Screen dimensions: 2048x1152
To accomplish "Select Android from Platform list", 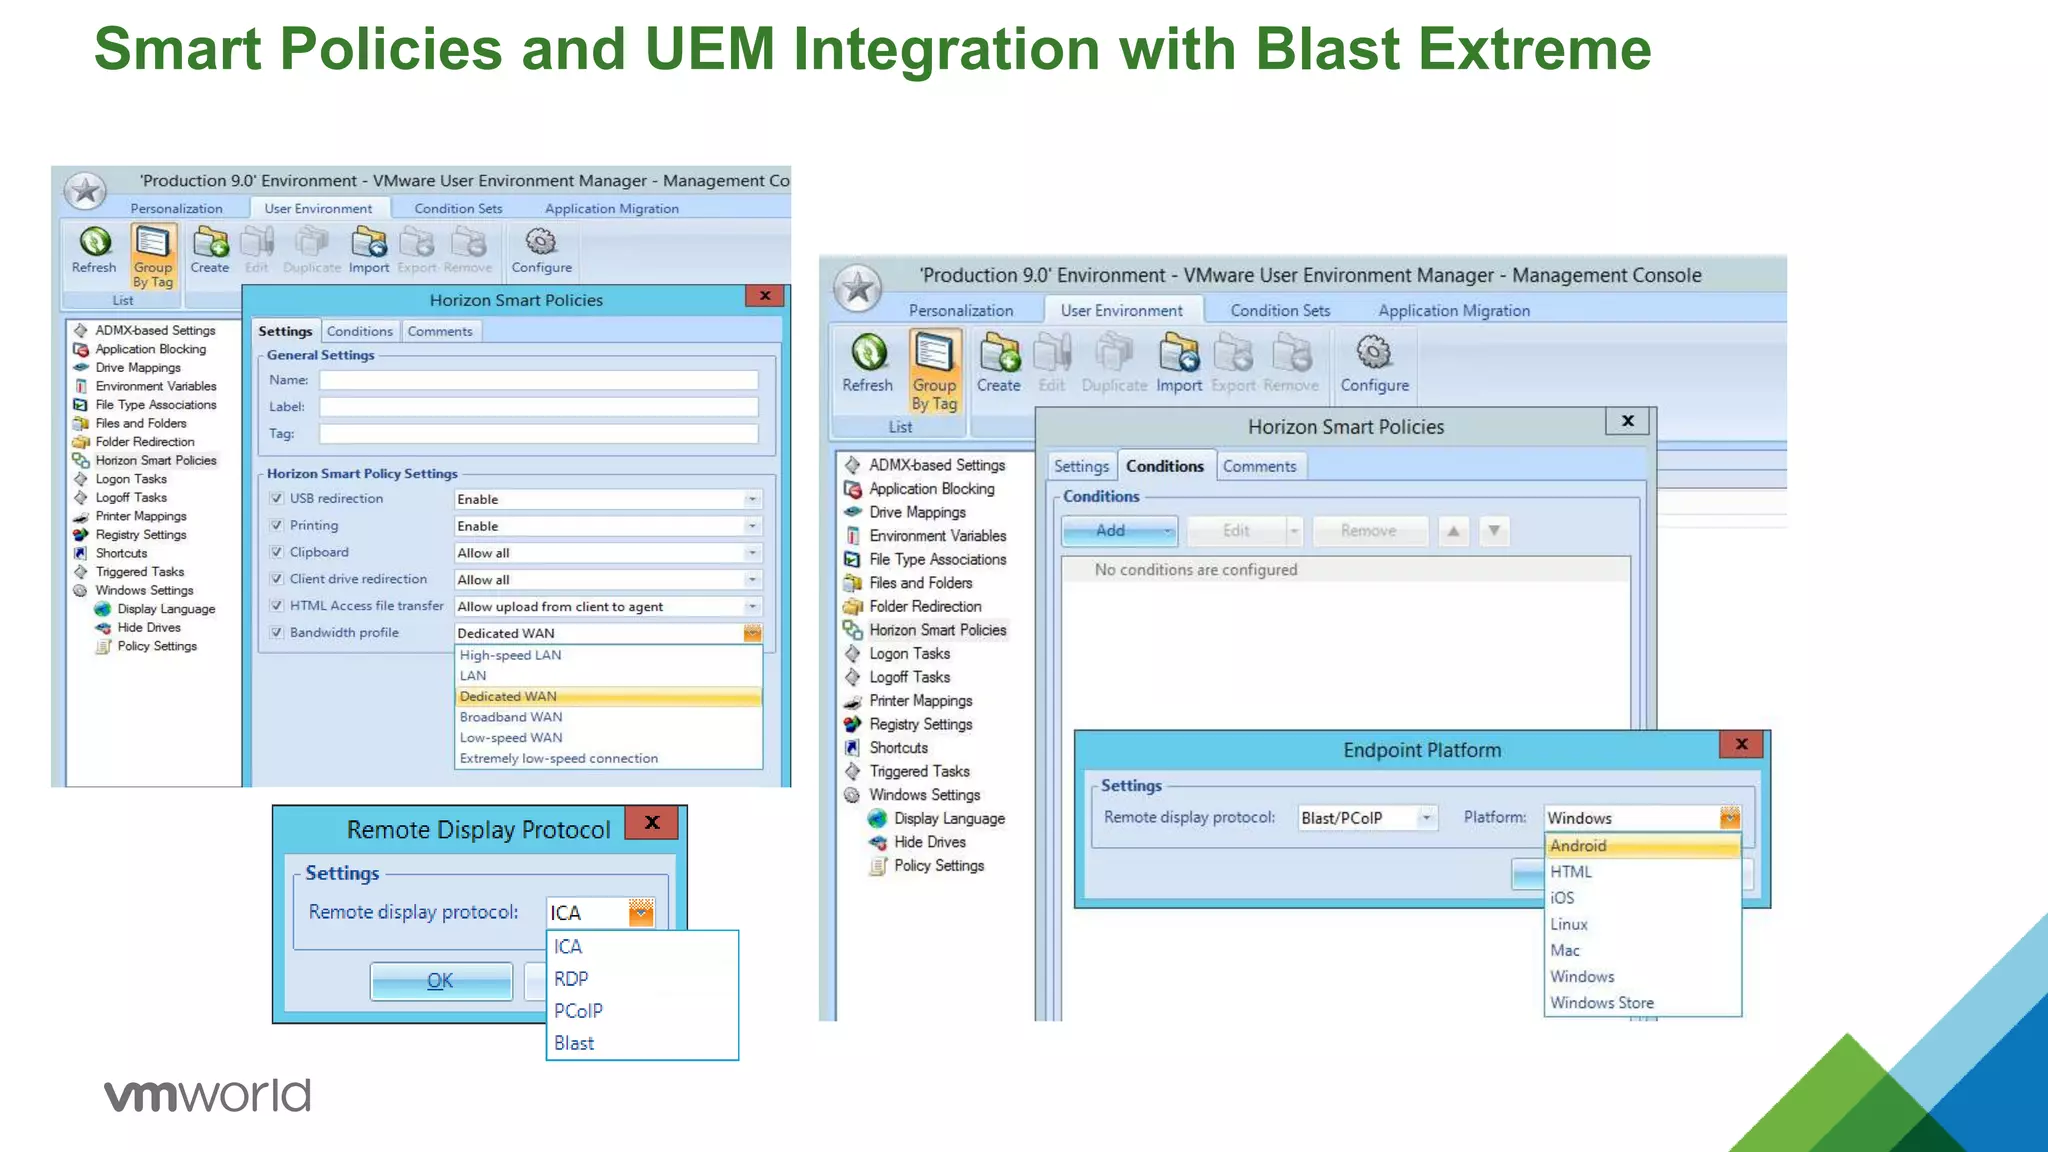I will click(x=1643, y=846).
